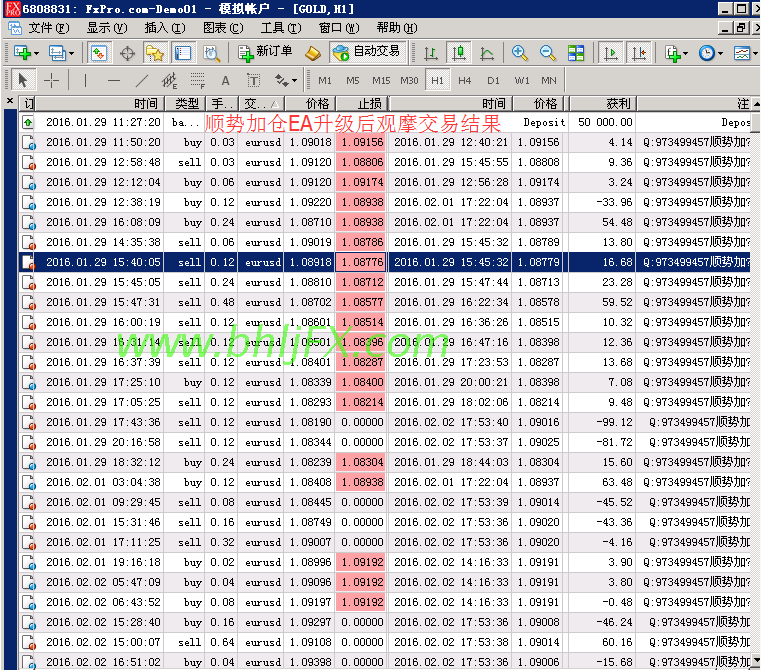The image size is (761, 670).
Task: Select the Fibonacci Retracement tool
Action: tap(198, 80)
